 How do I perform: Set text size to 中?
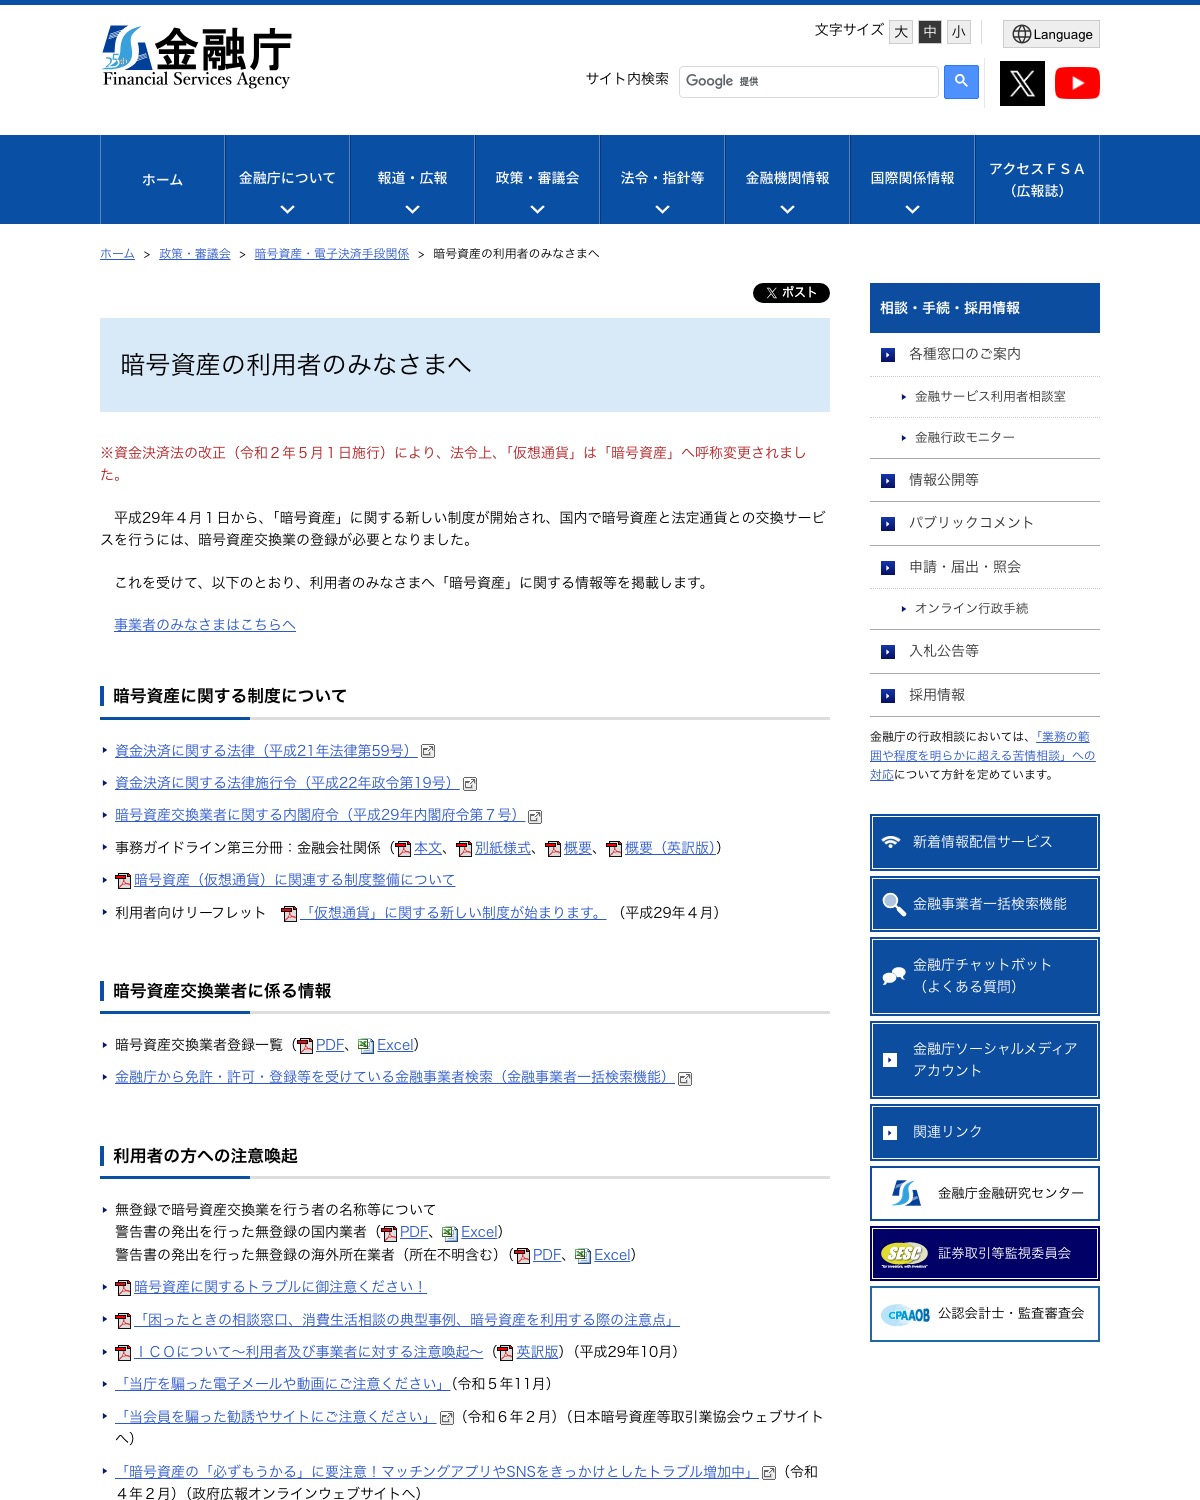pyautogui.click(x=930, y=32)
